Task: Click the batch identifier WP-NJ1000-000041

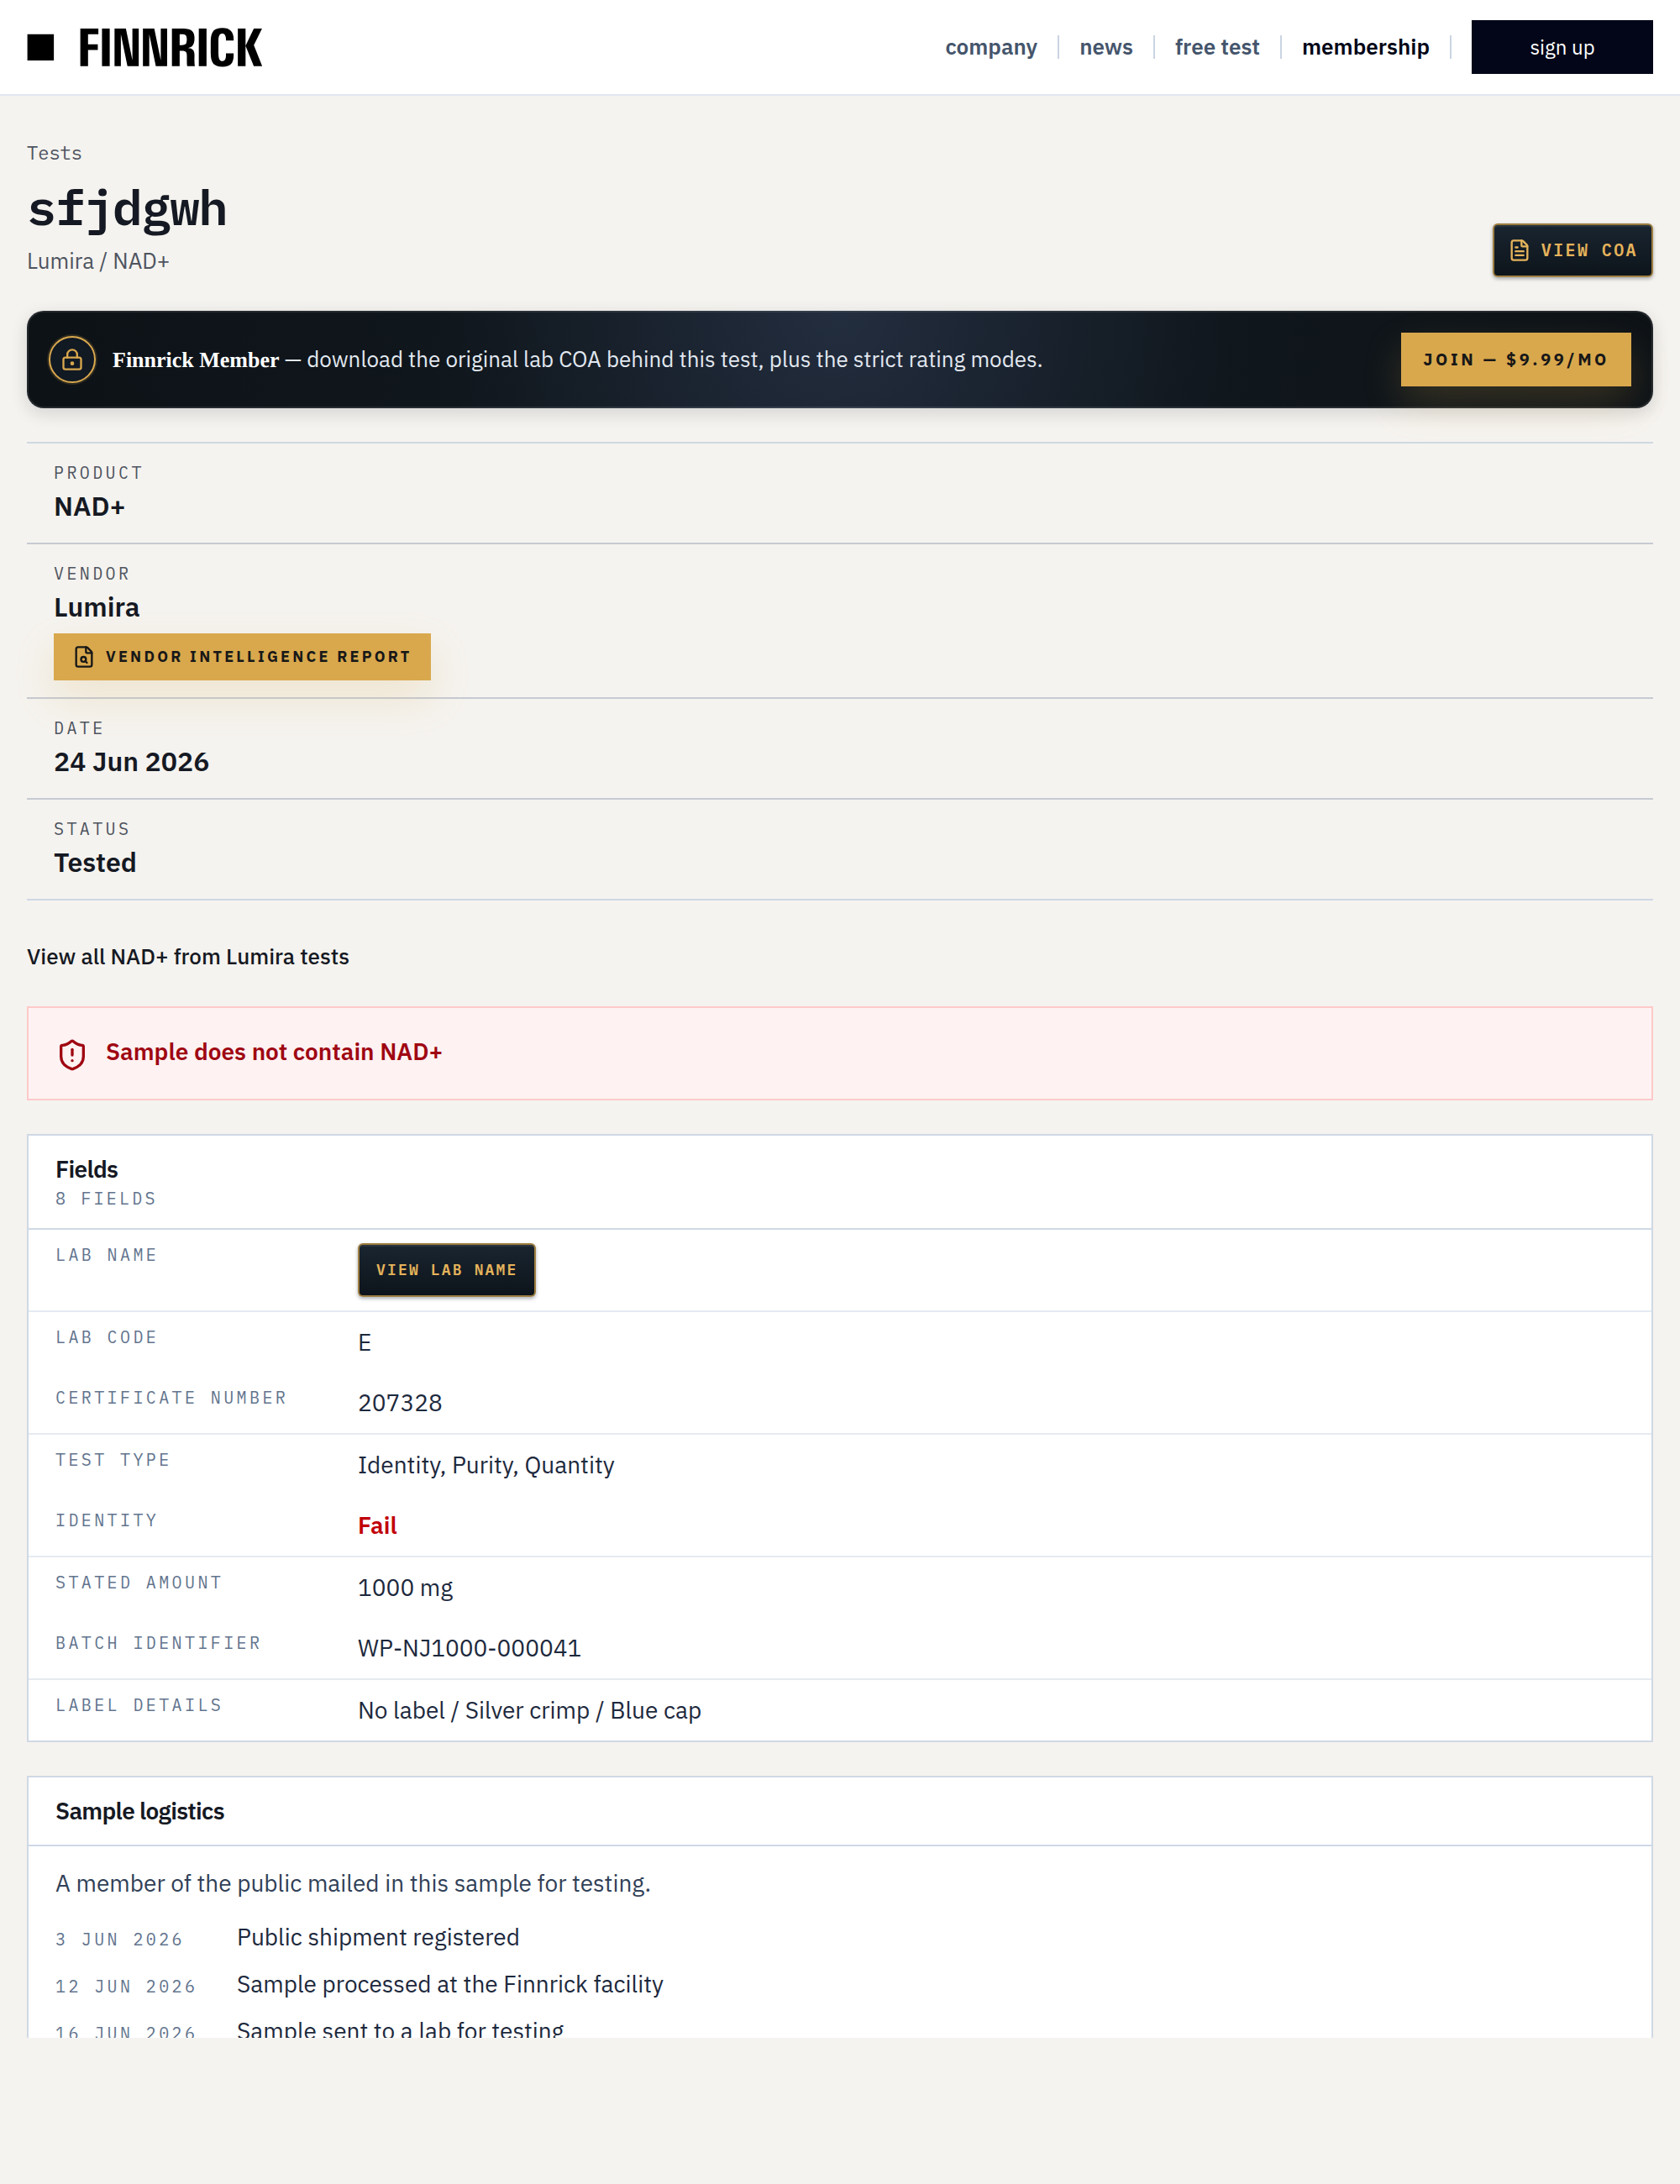Action: coord(469,1648)
